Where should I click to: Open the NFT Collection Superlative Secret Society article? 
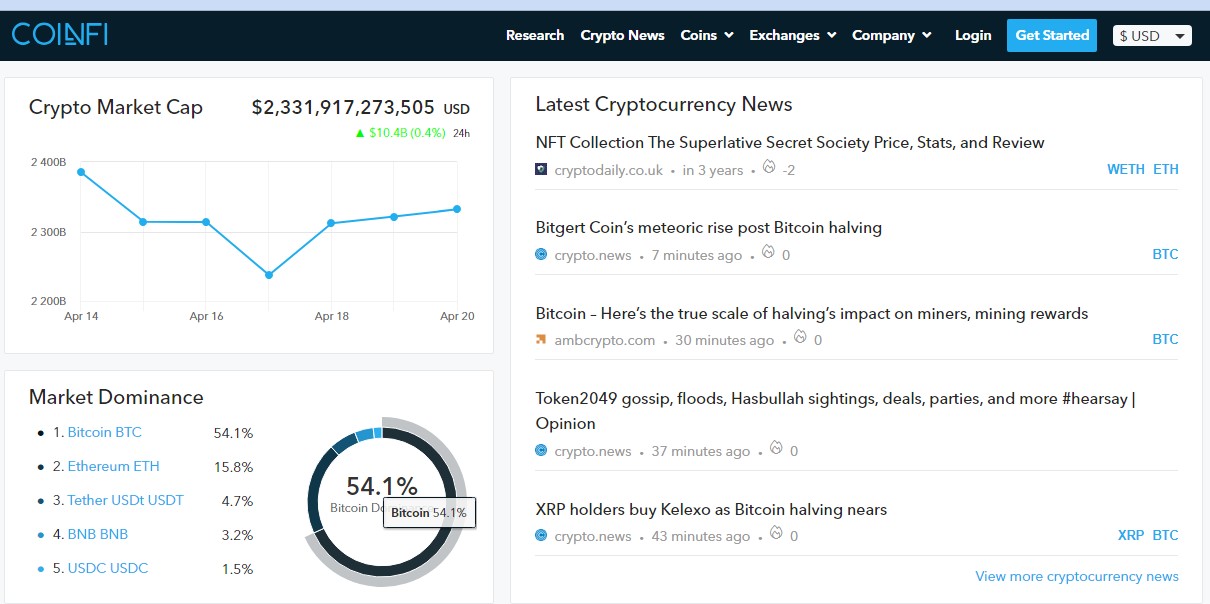(x=790, y=142)
